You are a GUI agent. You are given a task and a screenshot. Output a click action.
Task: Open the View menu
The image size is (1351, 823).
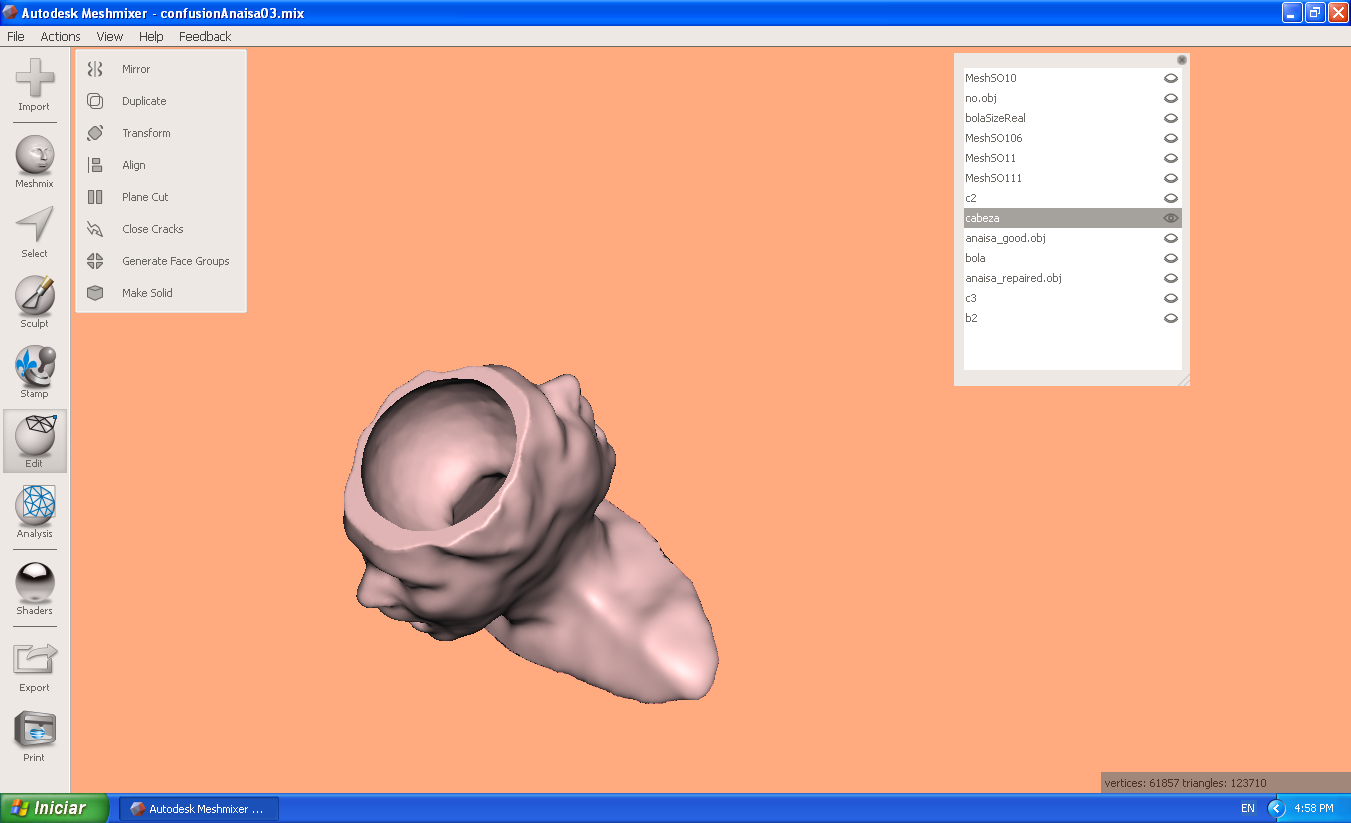click(x=110, y=36)
